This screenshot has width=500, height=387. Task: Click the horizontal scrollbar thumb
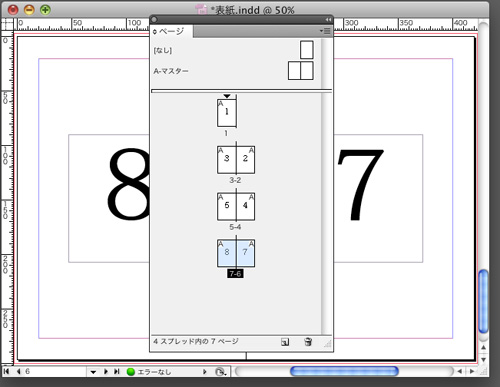[x=344, y=371]
